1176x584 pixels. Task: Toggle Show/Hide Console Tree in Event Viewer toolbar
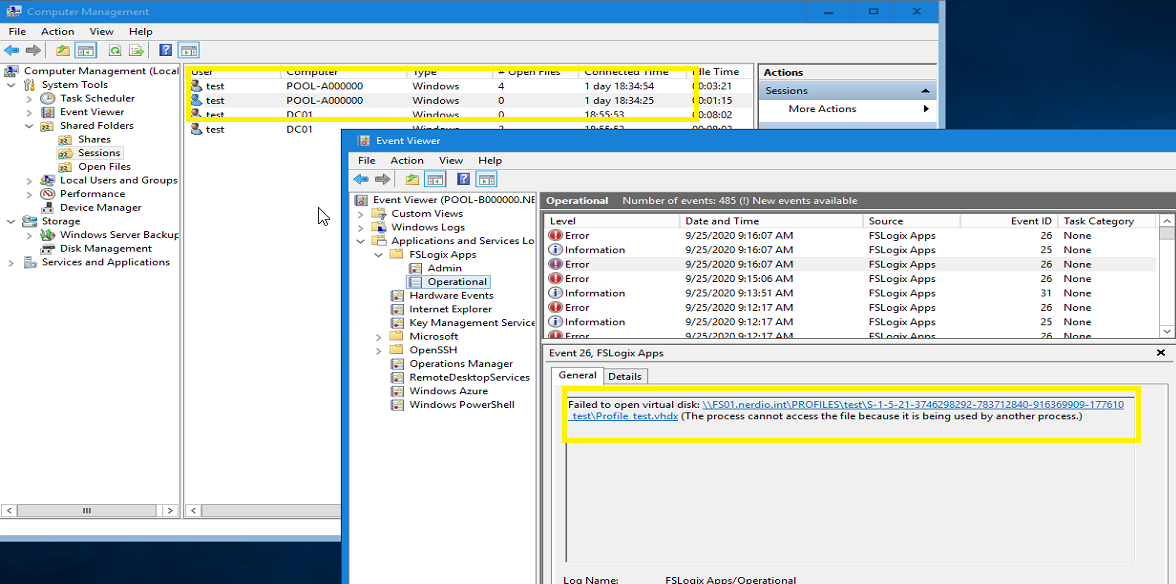435,179
